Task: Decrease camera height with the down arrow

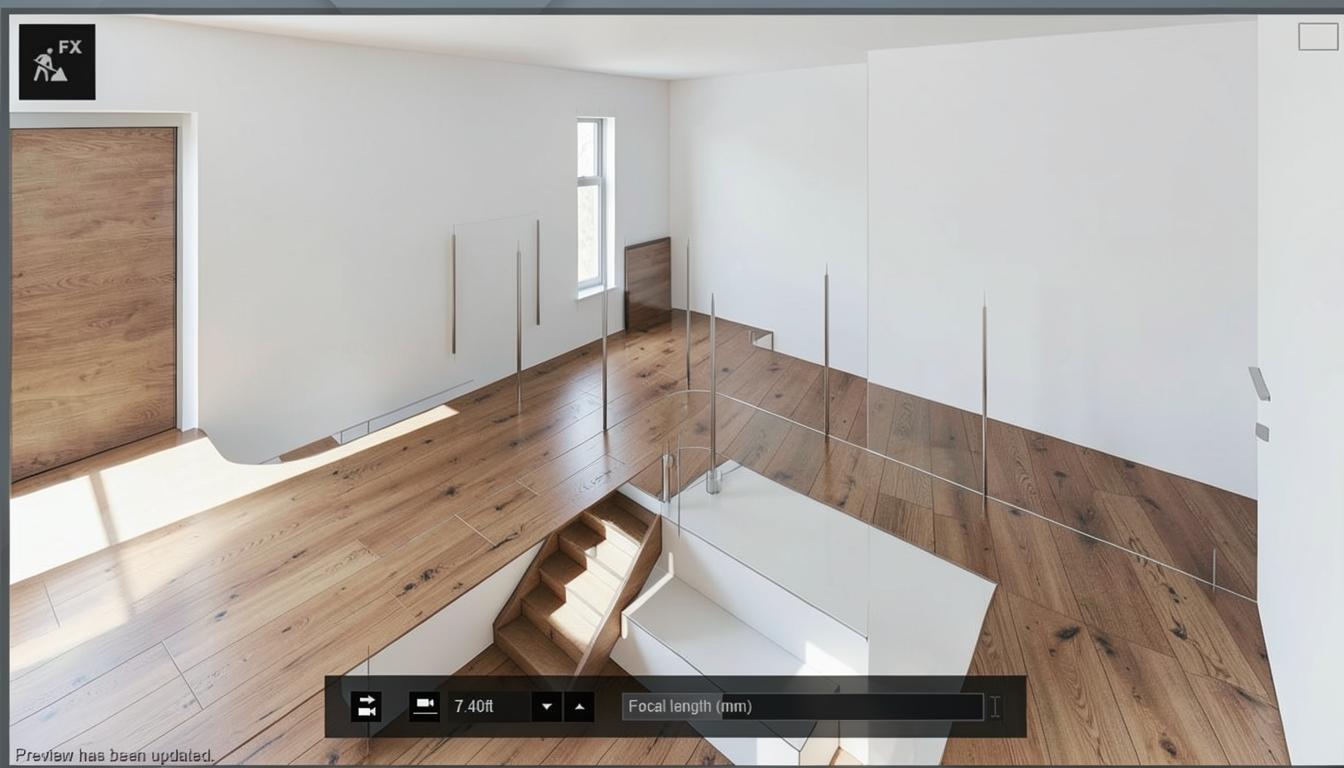Action: coord(546,706)
